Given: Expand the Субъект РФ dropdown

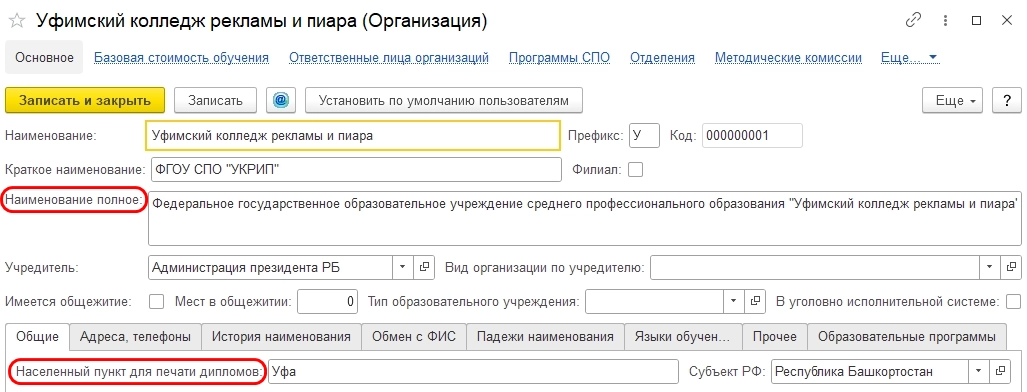Looking at the screenshot, I should tap(979, 371).
